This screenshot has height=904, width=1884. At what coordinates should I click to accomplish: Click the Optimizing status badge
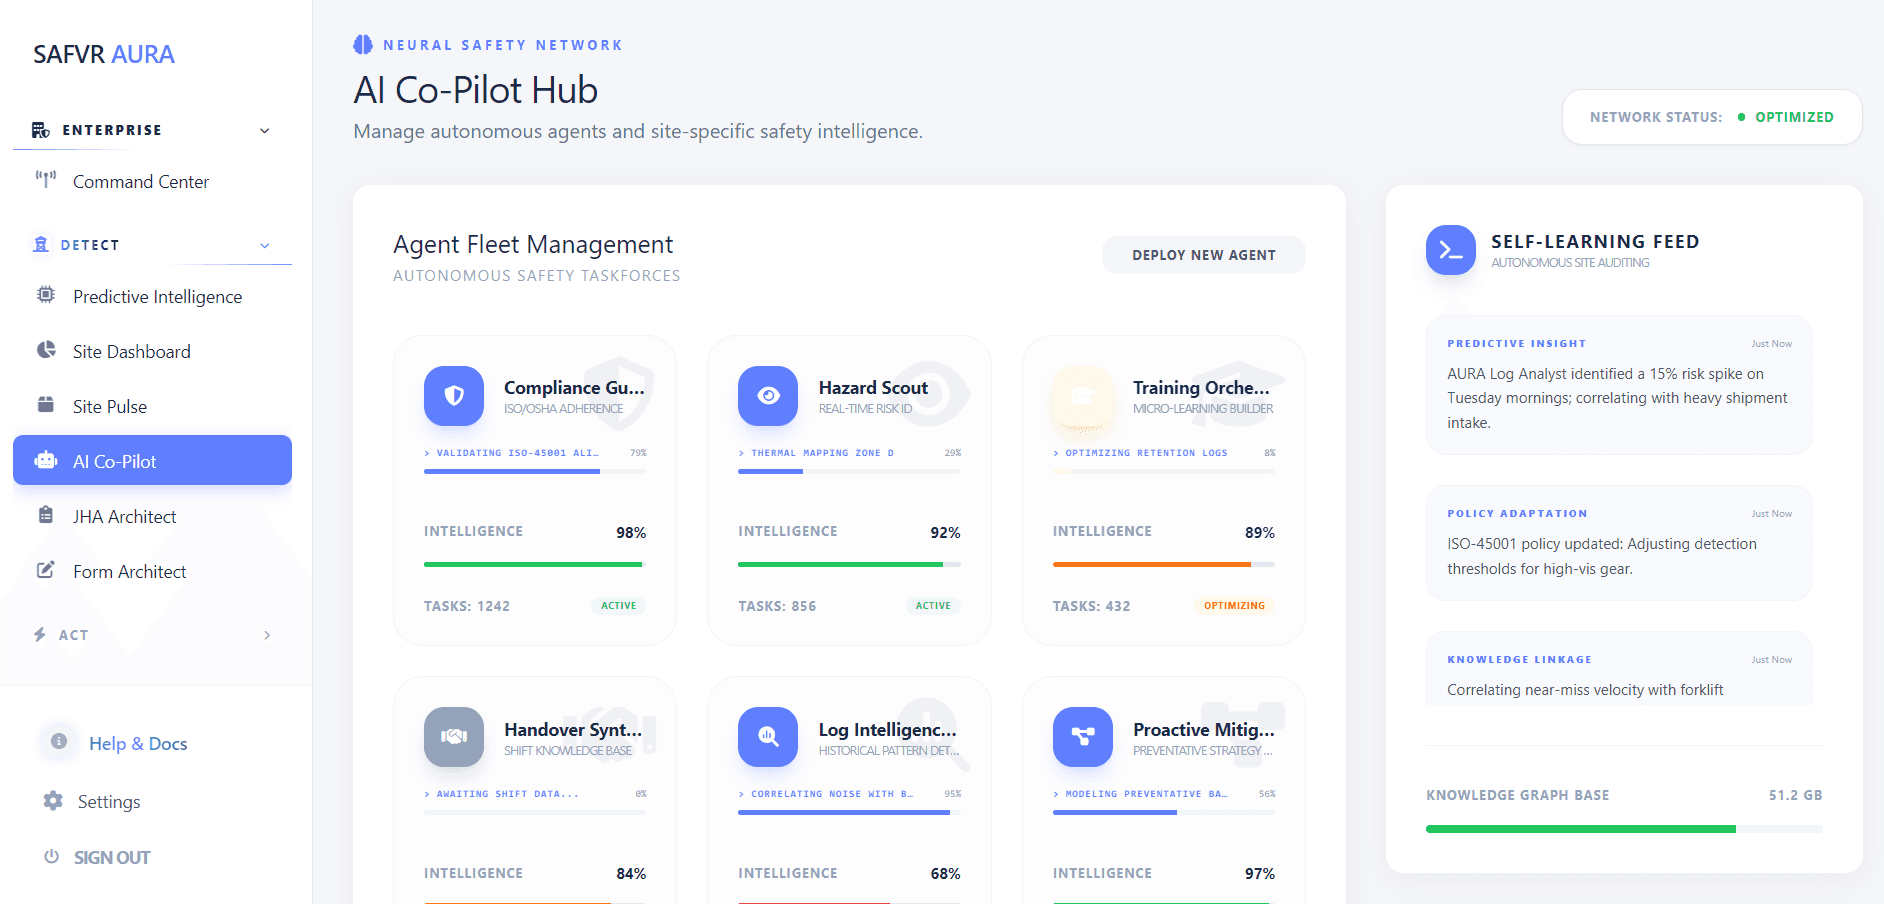pos(1234,605)
